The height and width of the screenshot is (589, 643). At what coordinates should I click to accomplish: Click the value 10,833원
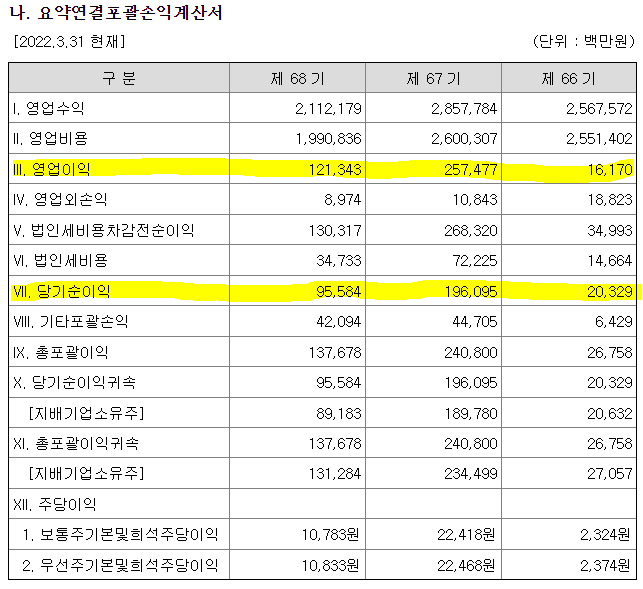(331, 566)
